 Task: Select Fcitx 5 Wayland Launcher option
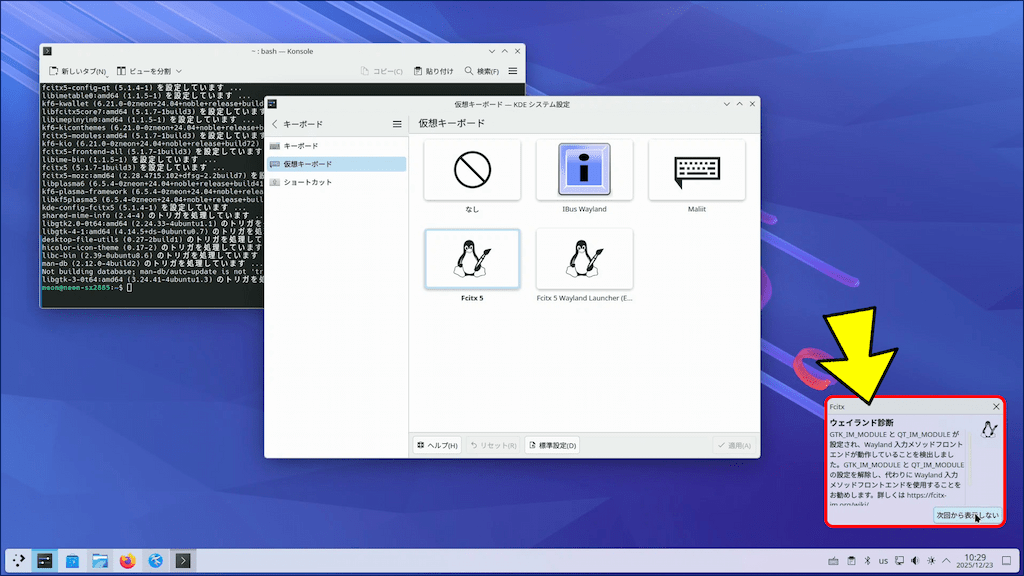pyautogui.click(x=584, y=260)
